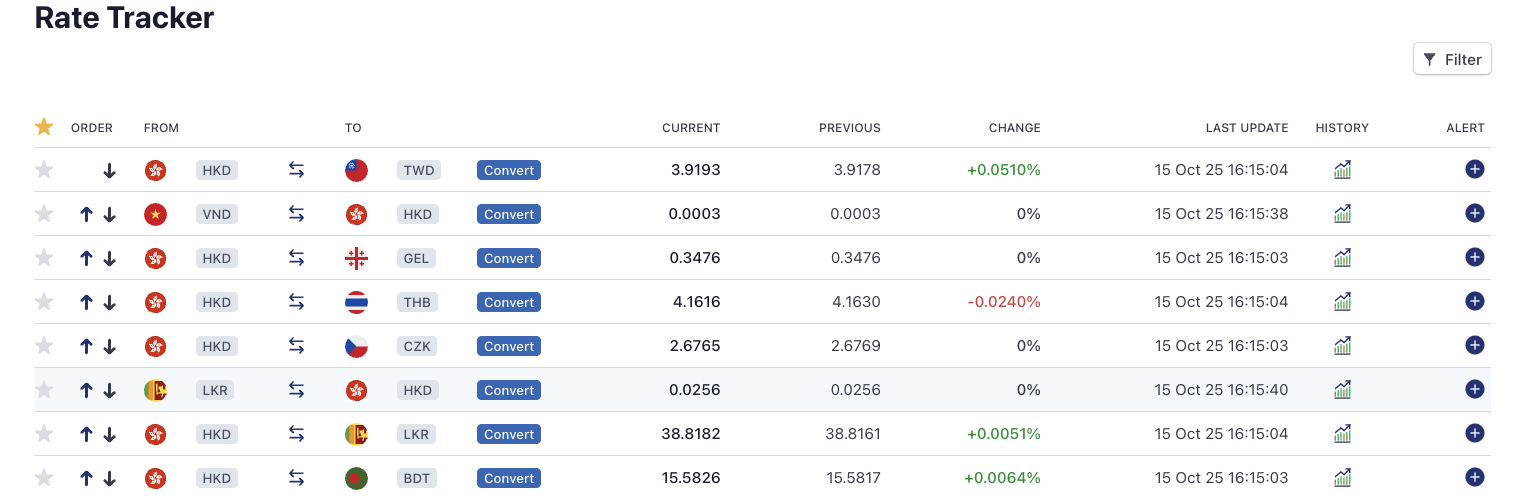The image size is (1514, 499).
Task: Swap currencies in HKD to LKR row
Action: coord(296,434)
